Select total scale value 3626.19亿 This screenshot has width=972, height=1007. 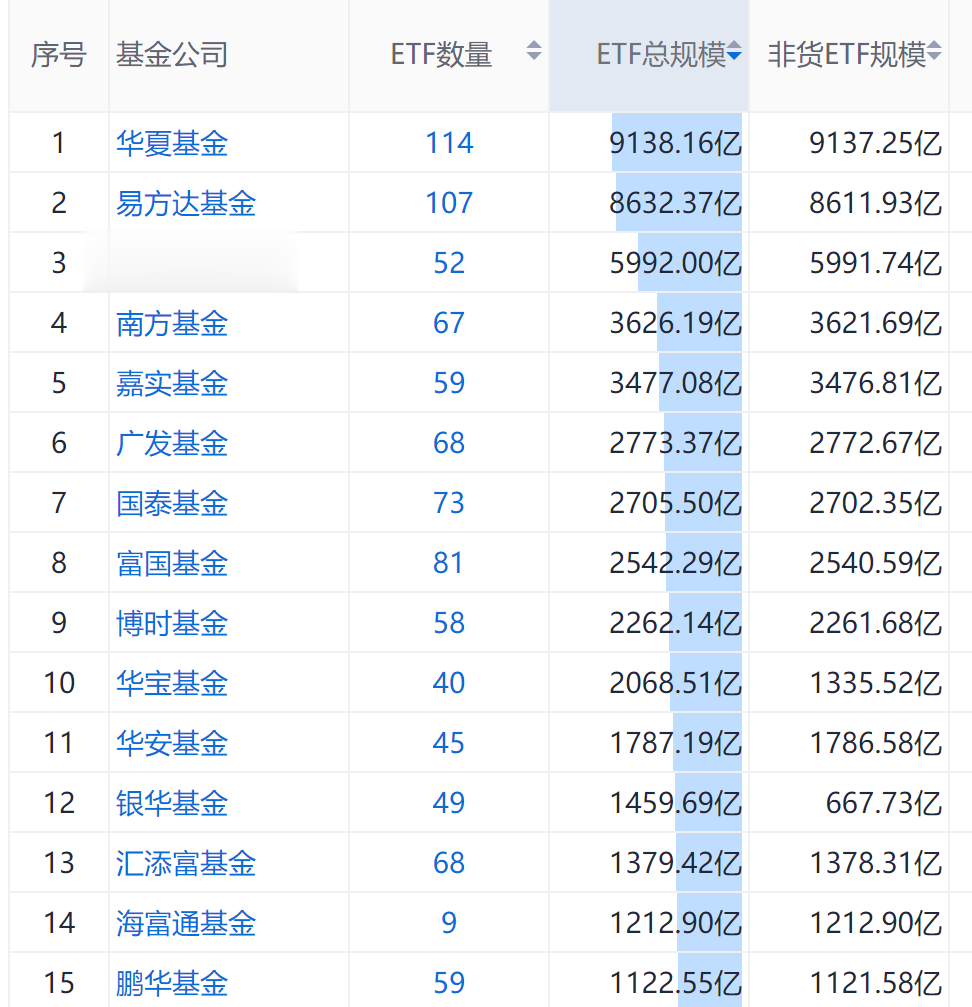tap(675, 324)
